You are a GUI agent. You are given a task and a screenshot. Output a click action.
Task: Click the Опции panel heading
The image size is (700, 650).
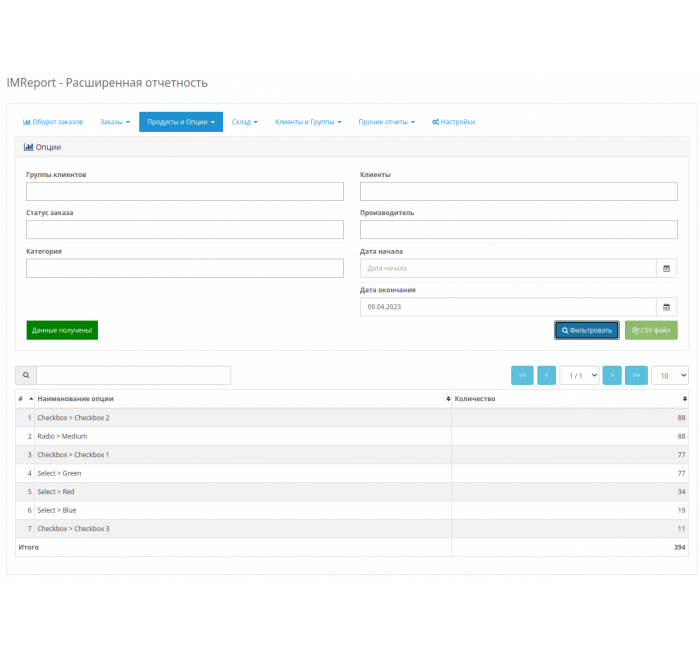tap(42, 147)
